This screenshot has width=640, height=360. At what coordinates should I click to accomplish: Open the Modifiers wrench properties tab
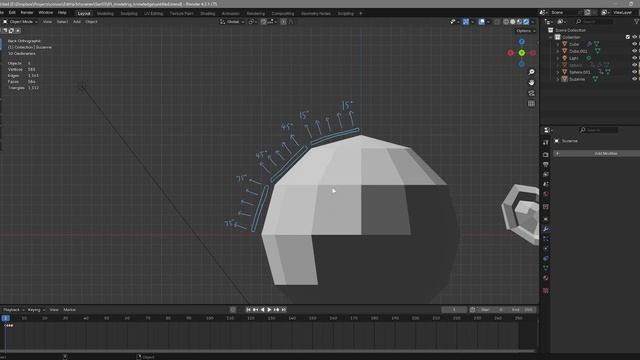pos(546,229)
